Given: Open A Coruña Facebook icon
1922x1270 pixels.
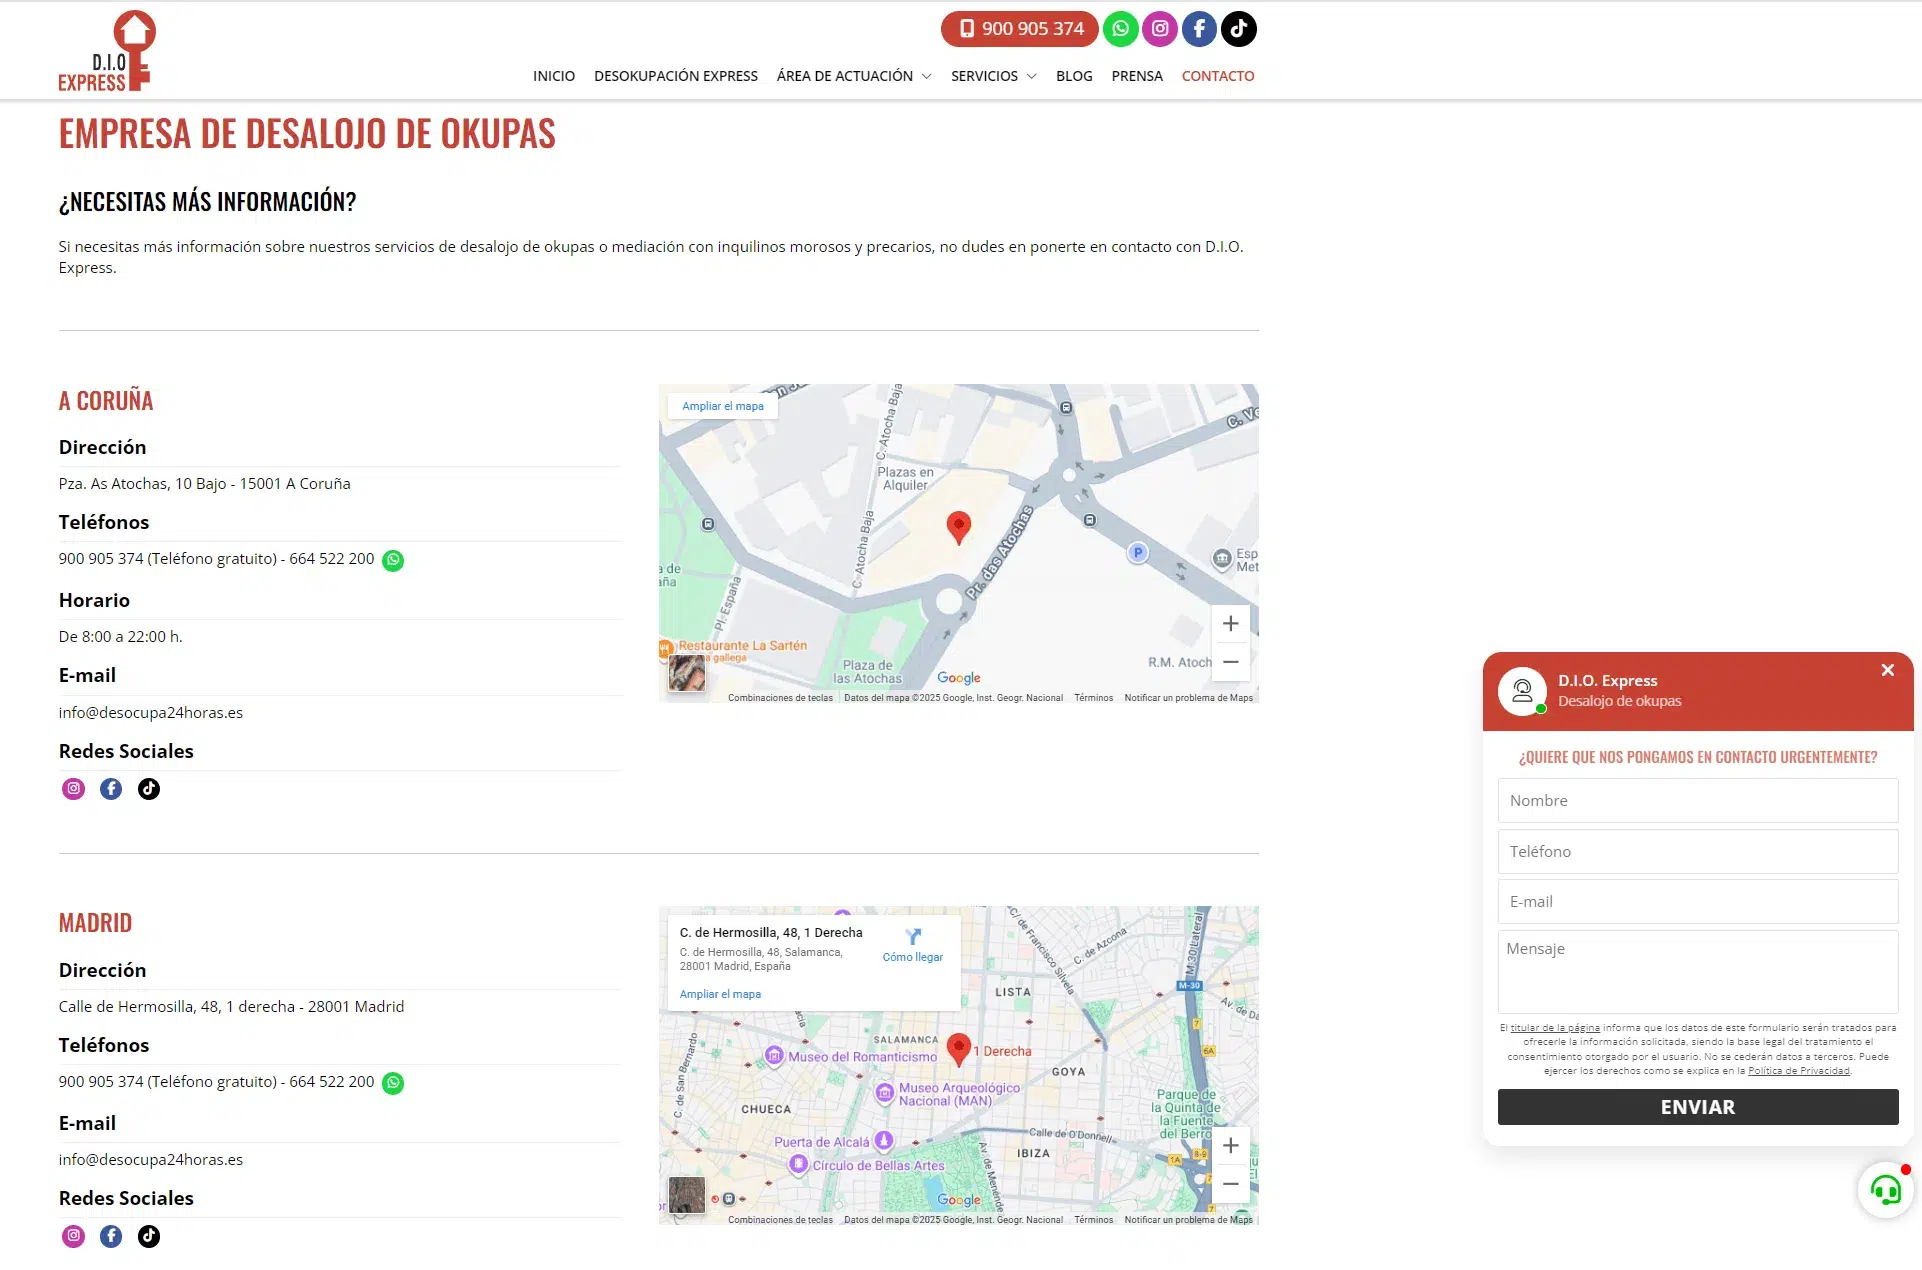Looking at the screenshot, I should point(111,789).
